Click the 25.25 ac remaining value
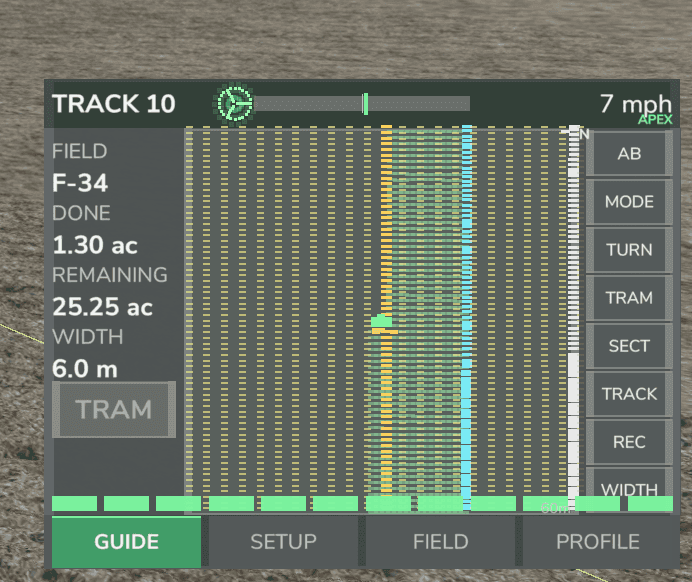 tap(102, 307)
